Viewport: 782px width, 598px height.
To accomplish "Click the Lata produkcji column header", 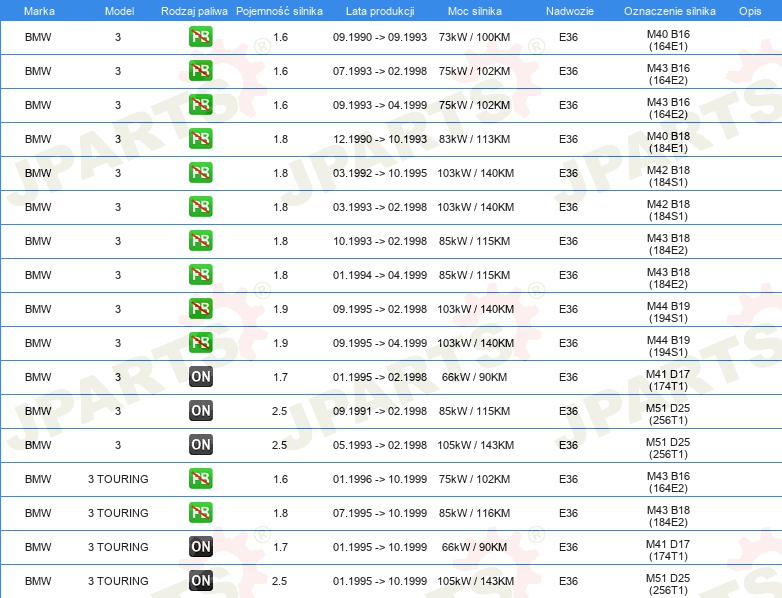I will [x=380, y=11].
